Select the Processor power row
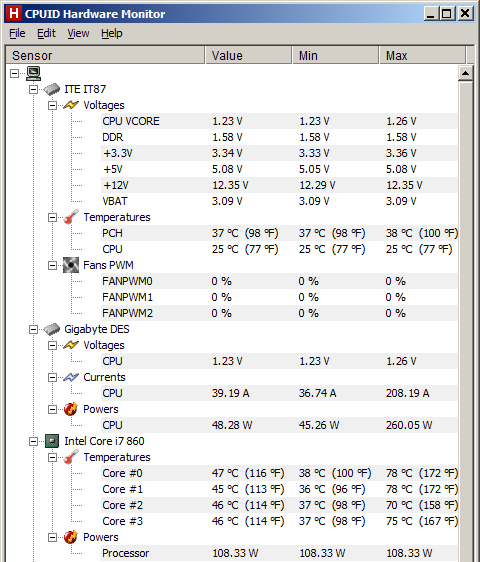The image size is (480, 562). coord(279,553)
